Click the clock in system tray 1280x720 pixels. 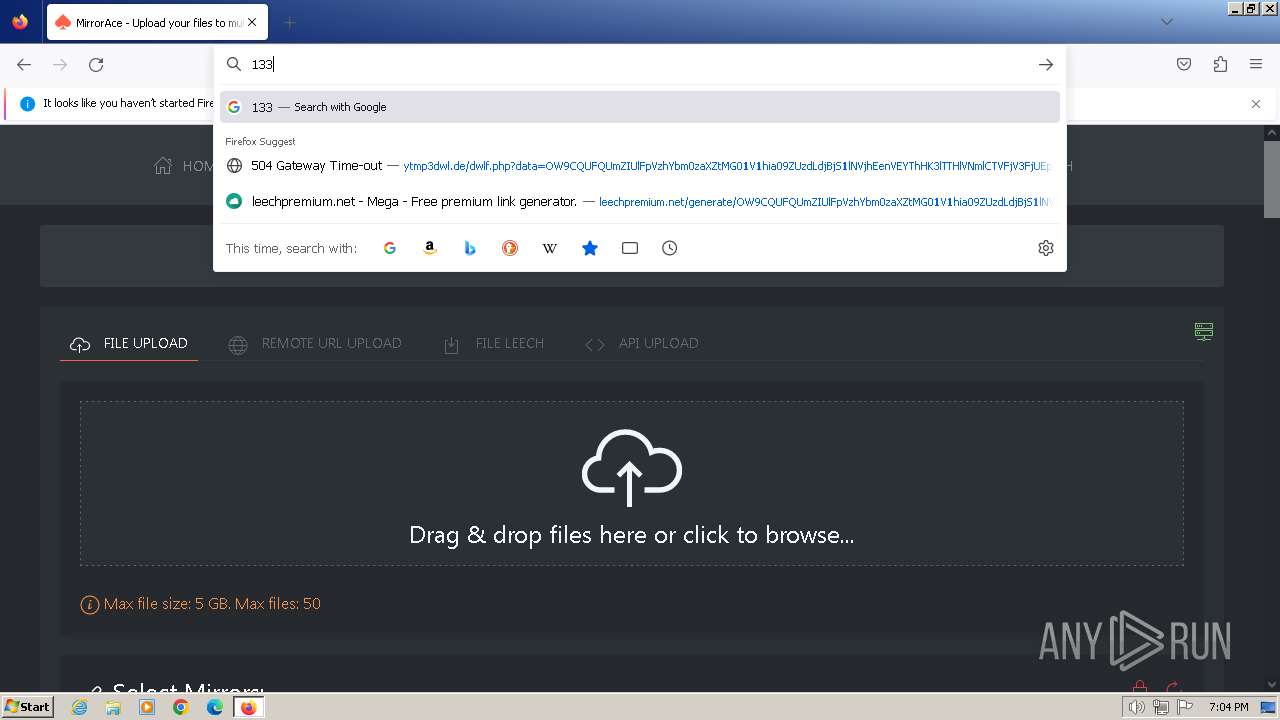[1228, 707]
